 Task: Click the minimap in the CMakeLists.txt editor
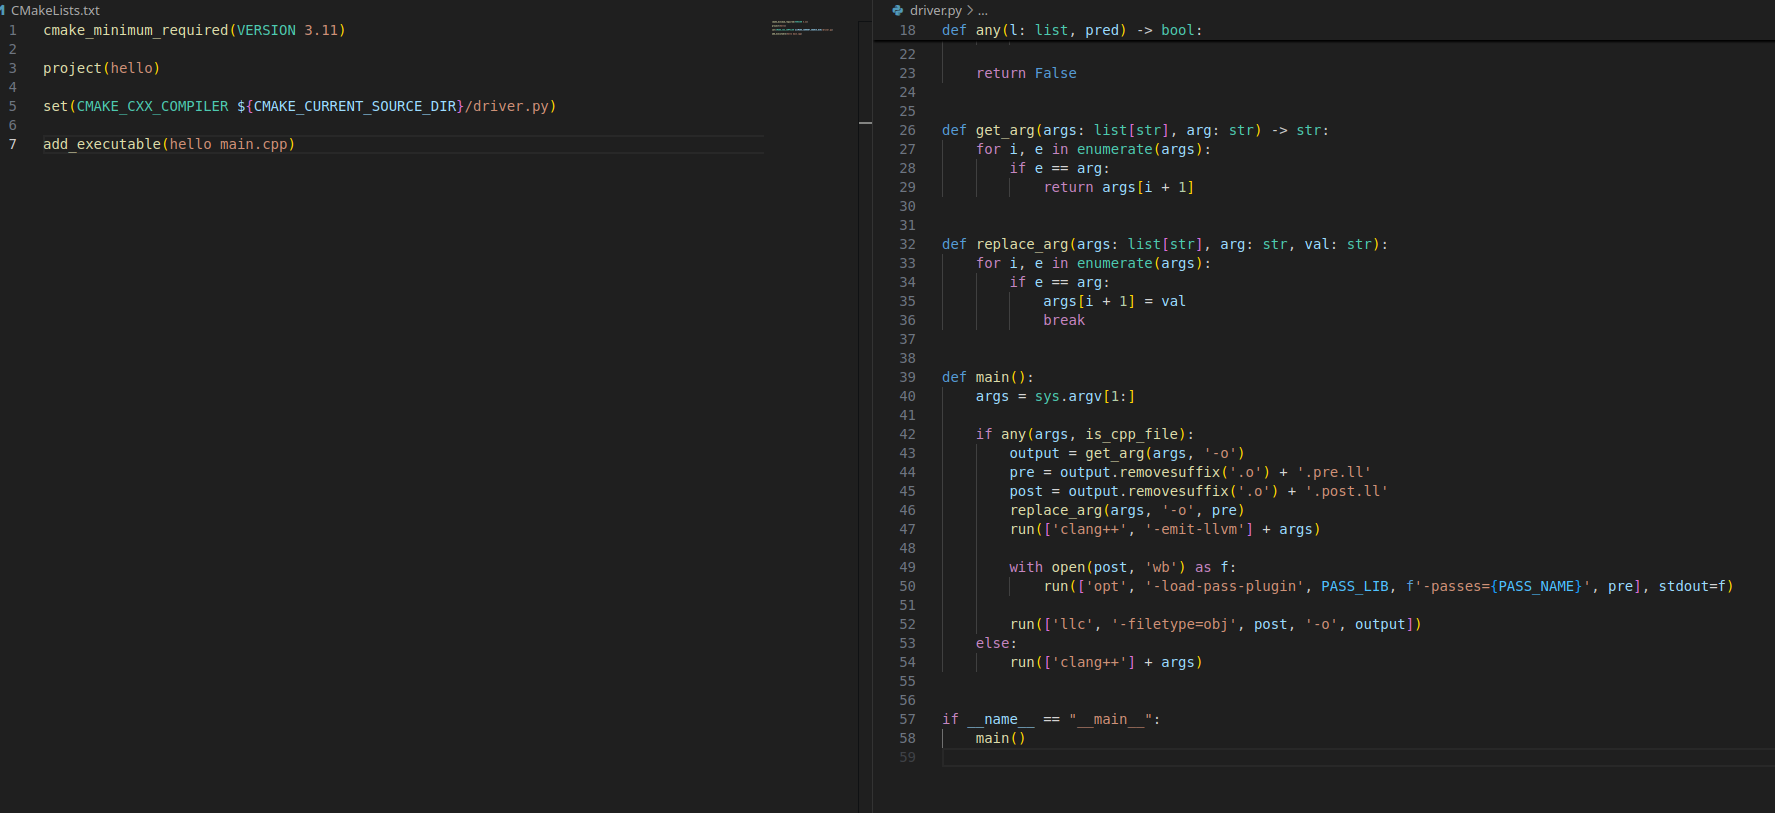click(802, 28)
